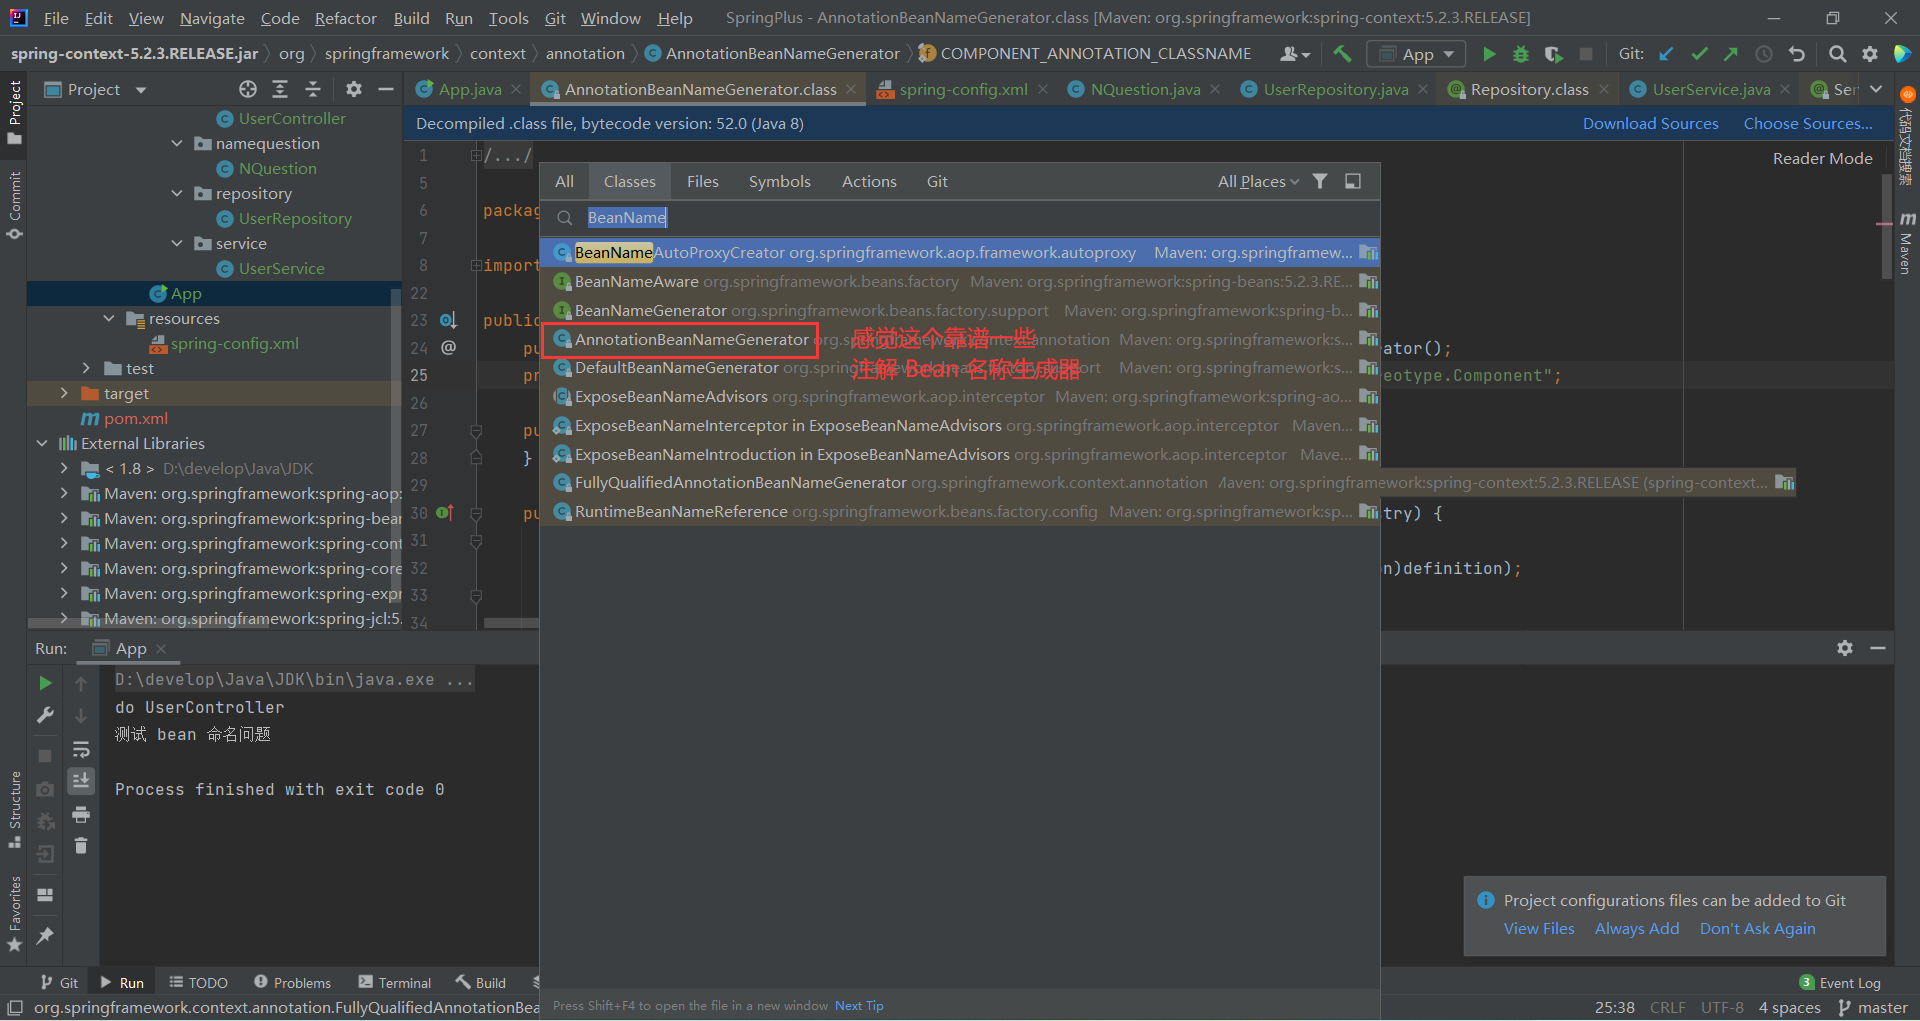The image size is (1920, 1021).
Task: Click Download Sources link
Action: [x=1650, y=123]
